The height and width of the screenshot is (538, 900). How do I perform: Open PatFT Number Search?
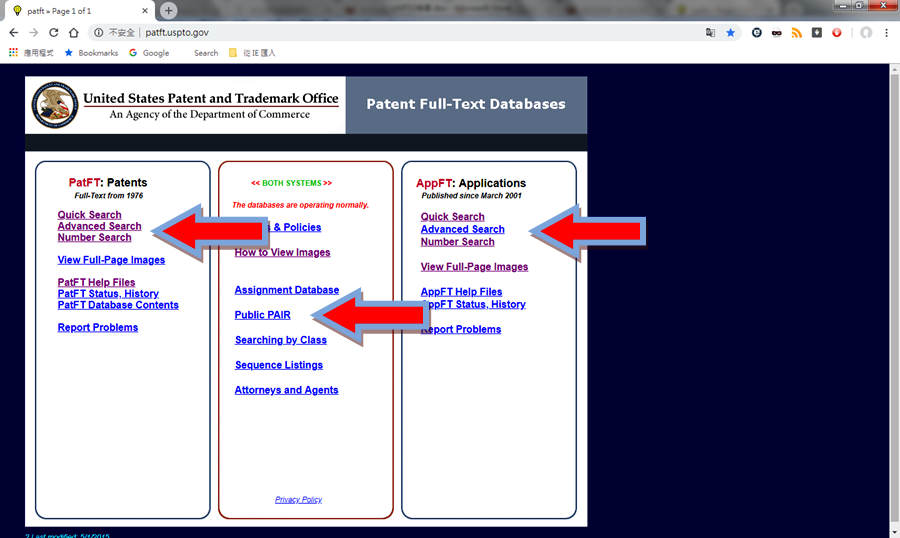pyautogui.click(x=94, y=237)
